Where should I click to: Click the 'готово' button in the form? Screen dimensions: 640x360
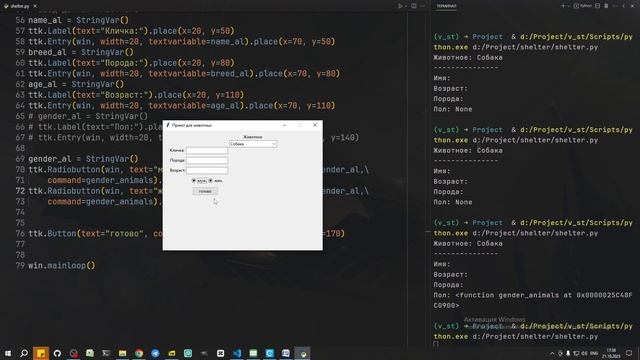coord(205,191)
